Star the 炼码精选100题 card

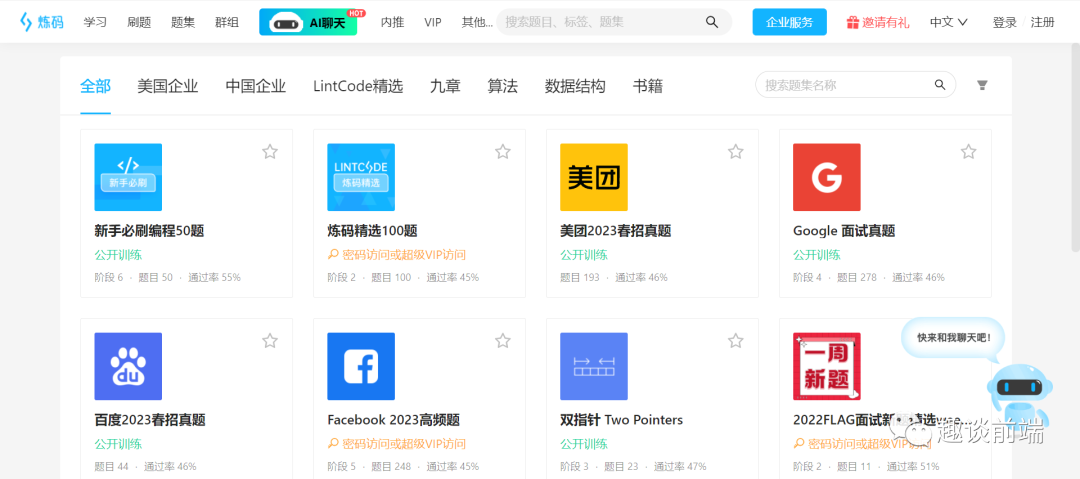503,152
